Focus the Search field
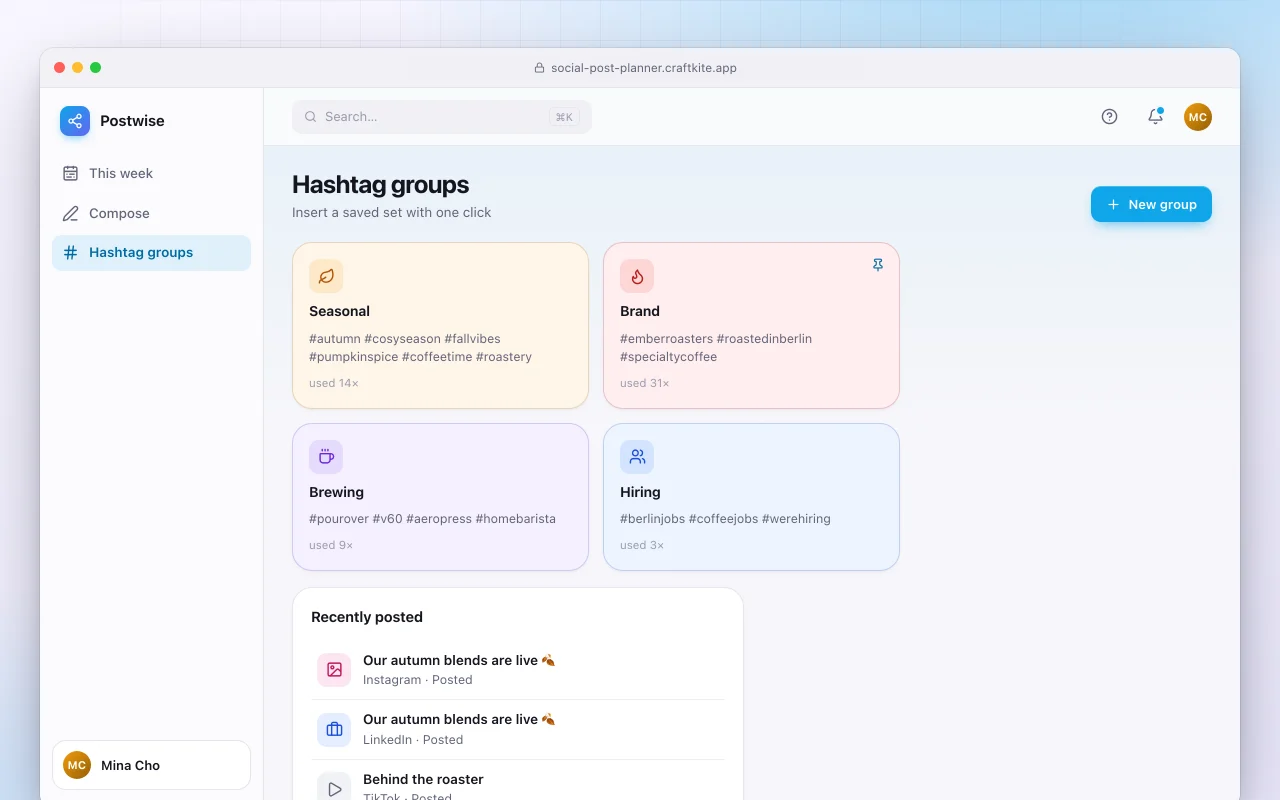The height and width of the screenshot is (800, 1280). (442, 117)
